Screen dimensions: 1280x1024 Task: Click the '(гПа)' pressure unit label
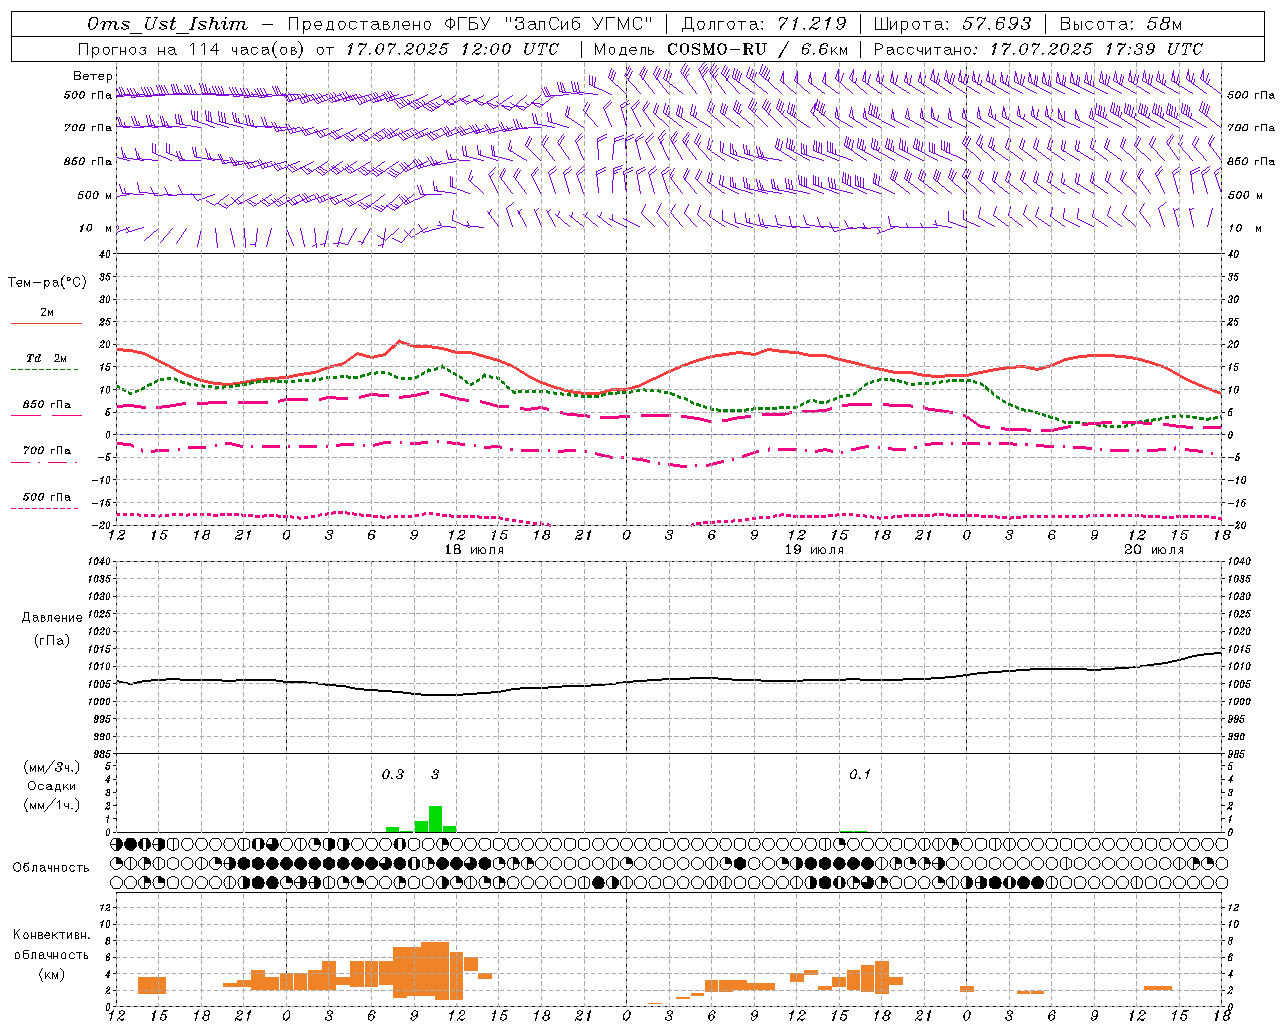click(x=52, y=641)
